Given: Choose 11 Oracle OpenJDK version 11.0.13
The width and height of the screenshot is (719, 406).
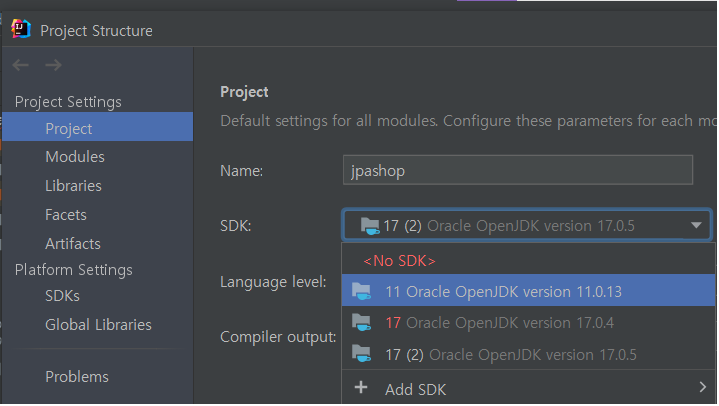Looking at the screenshot, I should click(x=528, y=290).
